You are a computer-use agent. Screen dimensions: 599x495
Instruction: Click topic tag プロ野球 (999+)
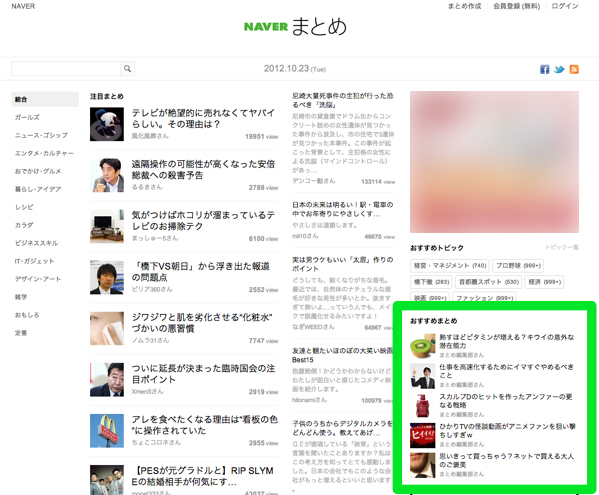pyautogui.click(x=518, y=265)
